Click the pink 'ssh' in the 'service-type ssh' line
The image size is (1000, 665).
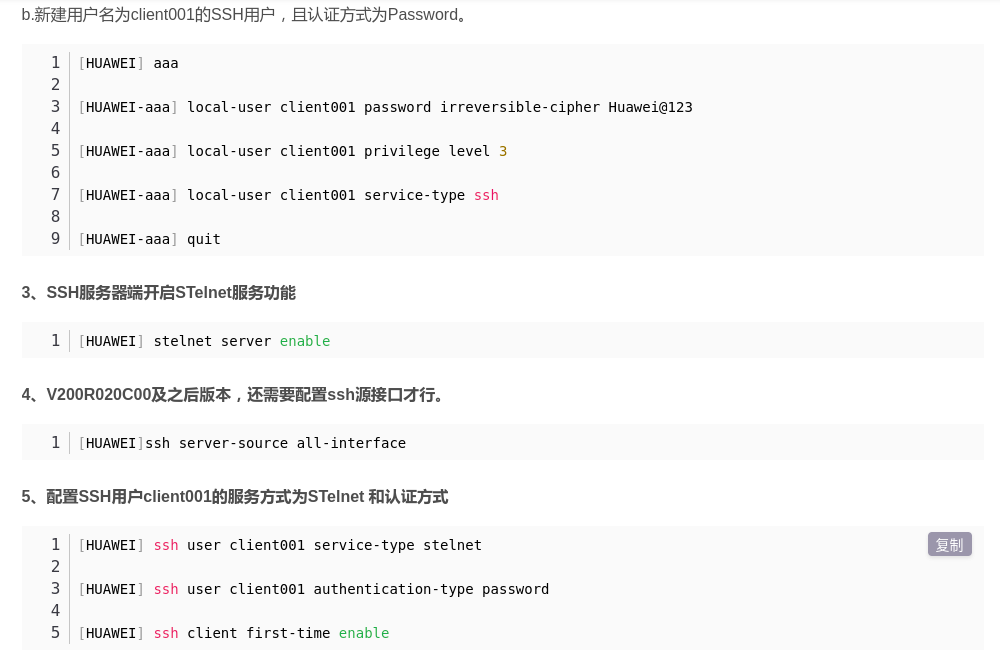pyautogui.click(x=486, y=195)
